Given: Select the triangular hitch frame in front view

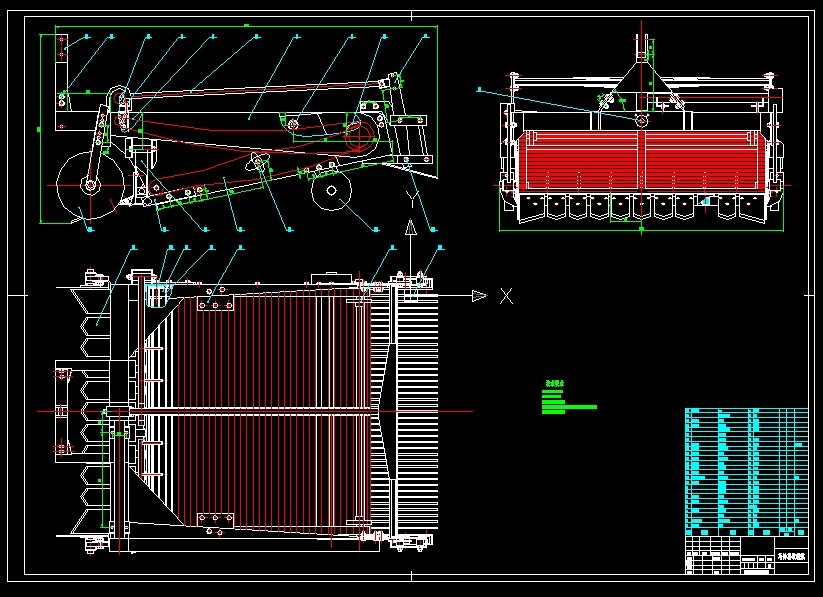Looking at the screenshot, I should click(x=641, y=87).
